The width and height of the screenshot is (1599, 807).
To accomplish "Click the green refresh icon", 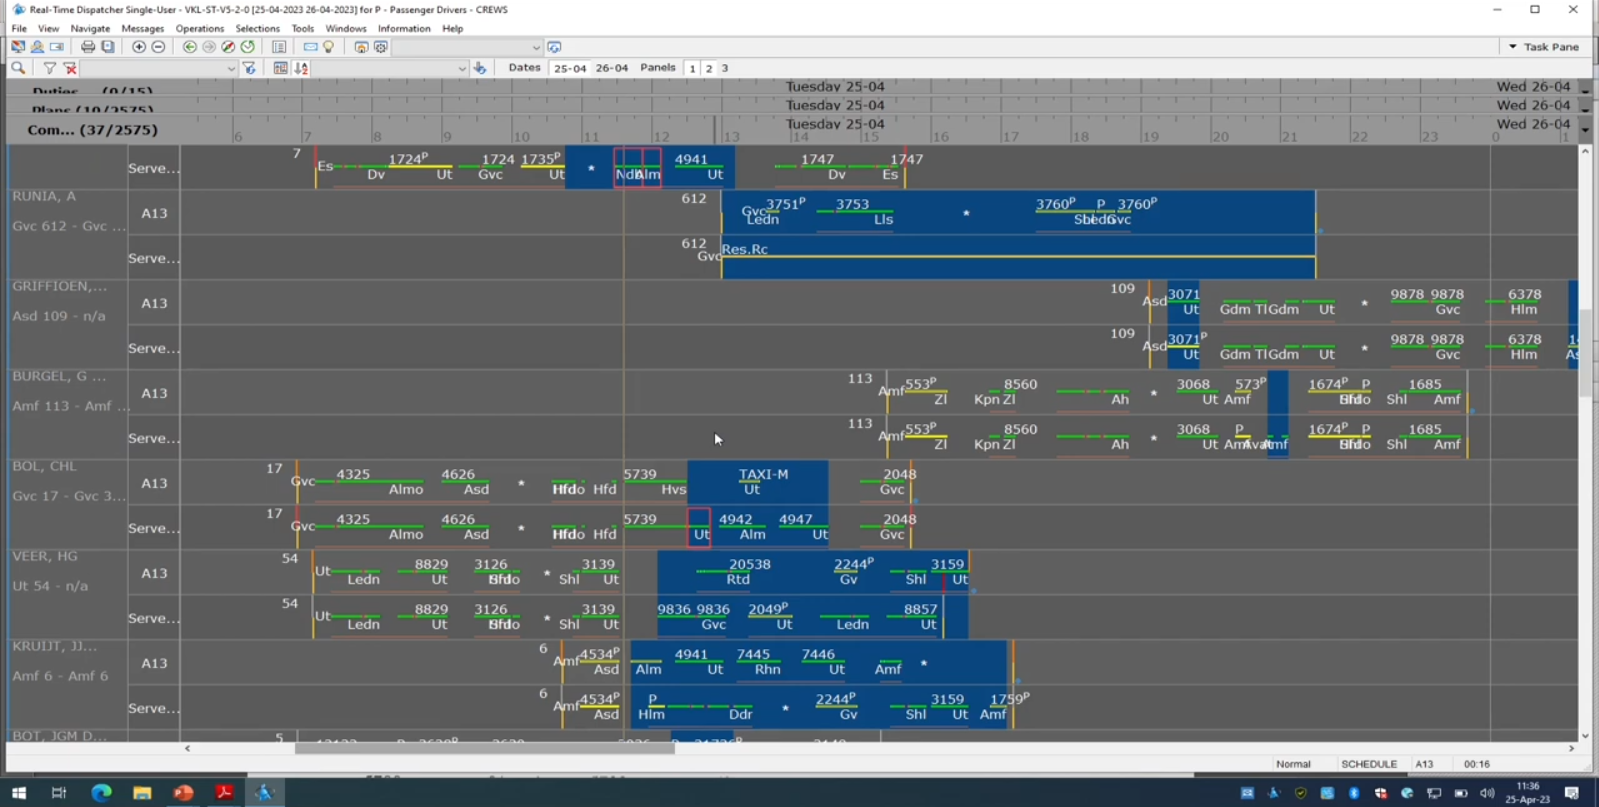I will point(248,47).
